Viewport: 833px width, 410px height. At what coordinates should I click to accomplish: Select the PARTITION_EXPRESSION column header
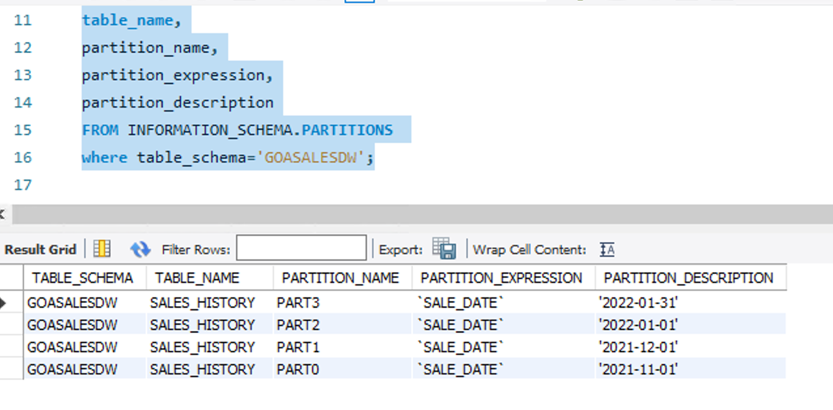[501, 278]
